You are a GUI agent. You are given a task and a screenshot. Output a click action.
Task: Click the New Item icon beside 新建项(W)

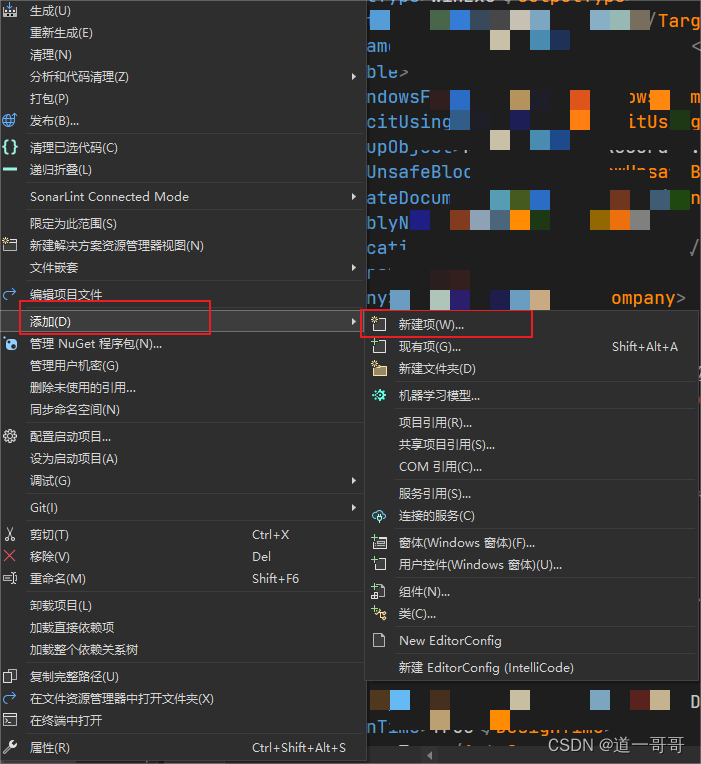[x=378, y=324]
